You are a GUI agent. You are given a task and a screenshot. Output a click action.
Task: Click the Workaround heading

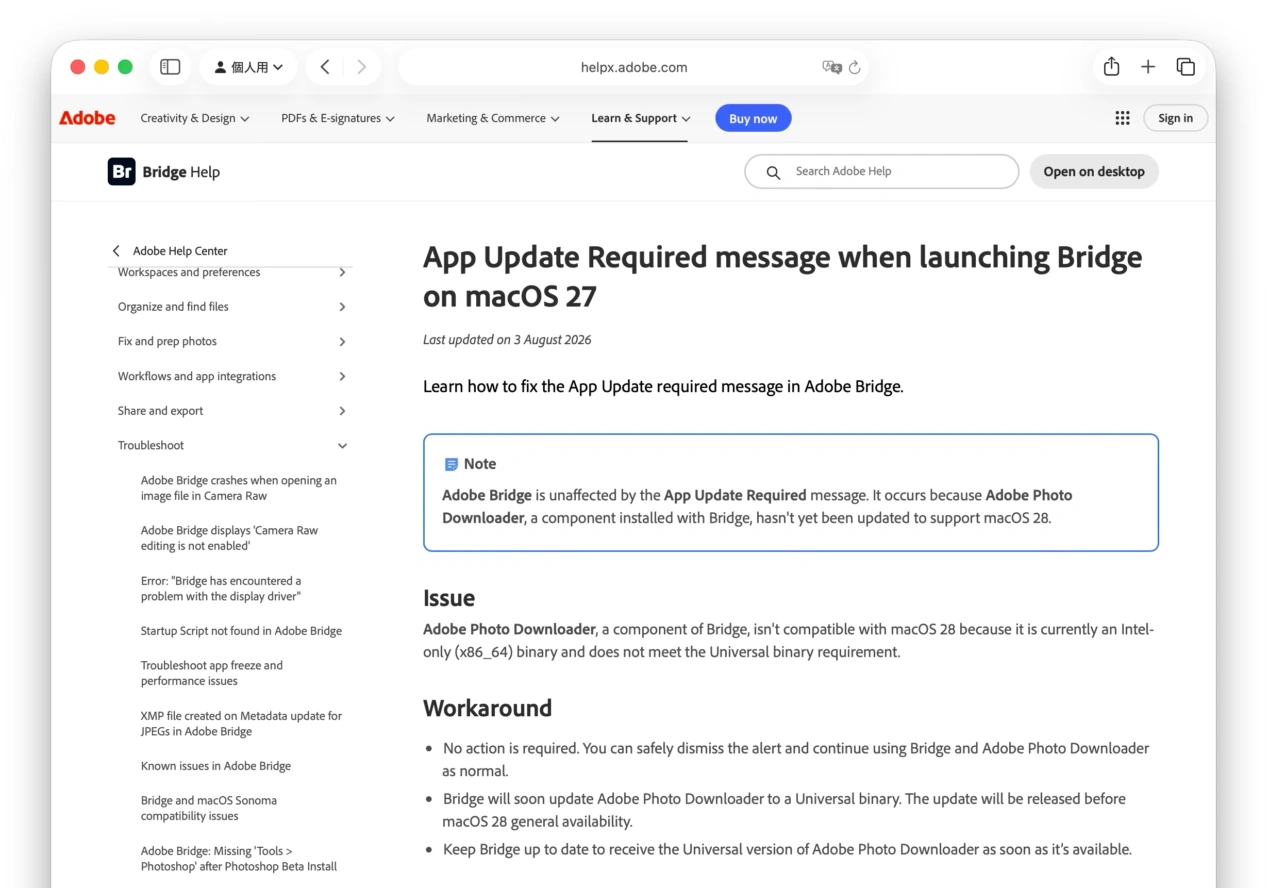[487, 708]
